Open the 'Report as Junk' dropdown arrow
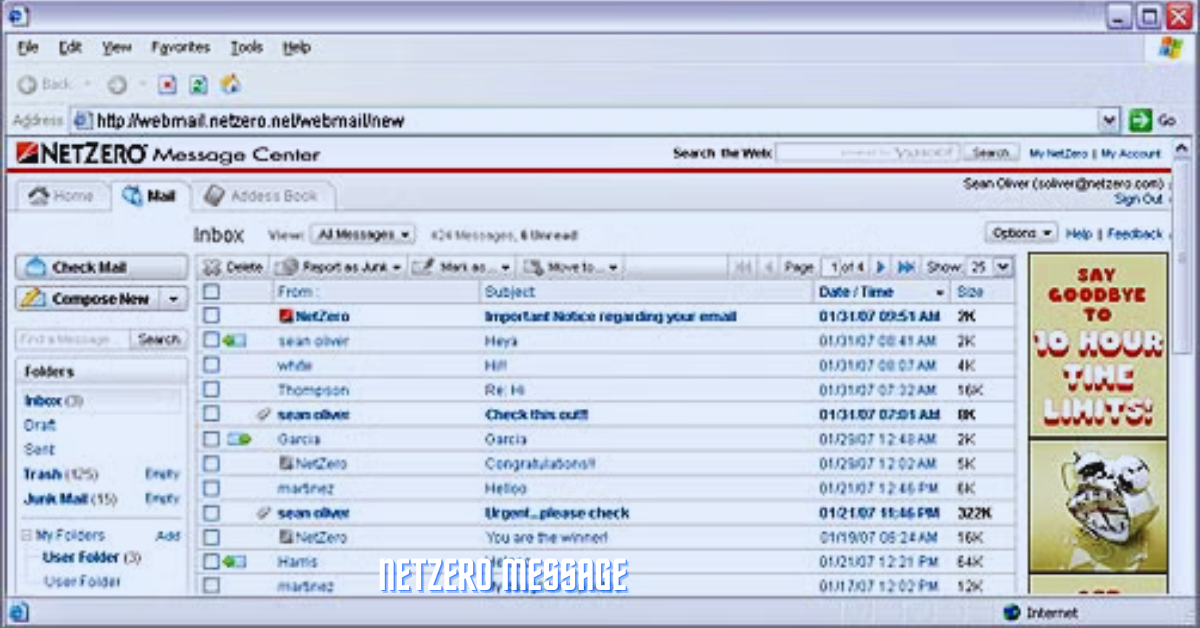The height and width of the screenshot is (628, 1200). pos(396,268)
